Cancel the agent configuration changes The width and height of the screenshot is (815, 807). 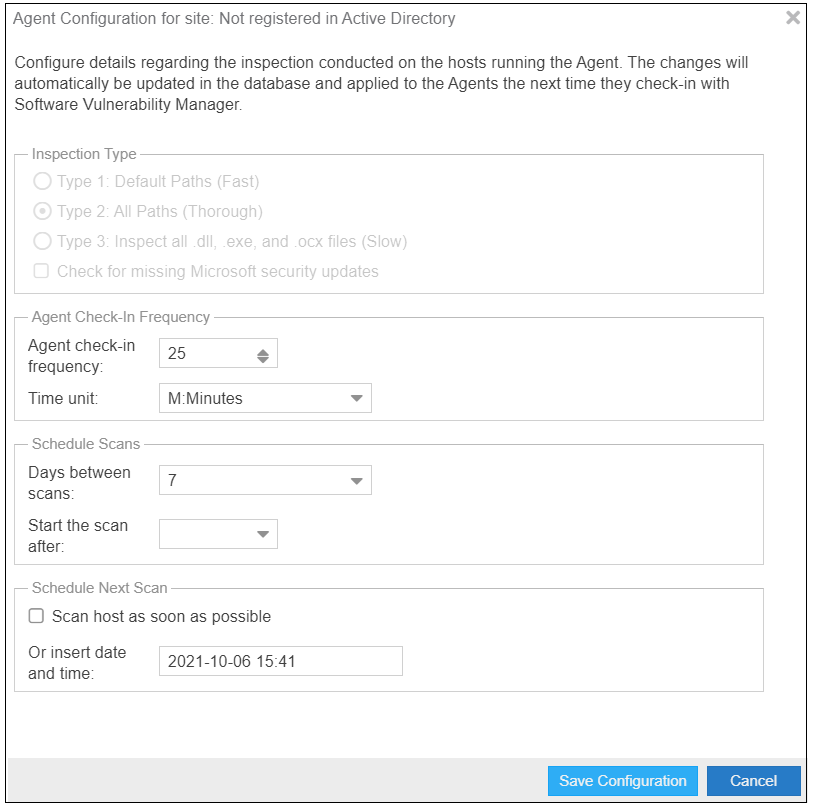pyautogui.click(x=753, y=781)
